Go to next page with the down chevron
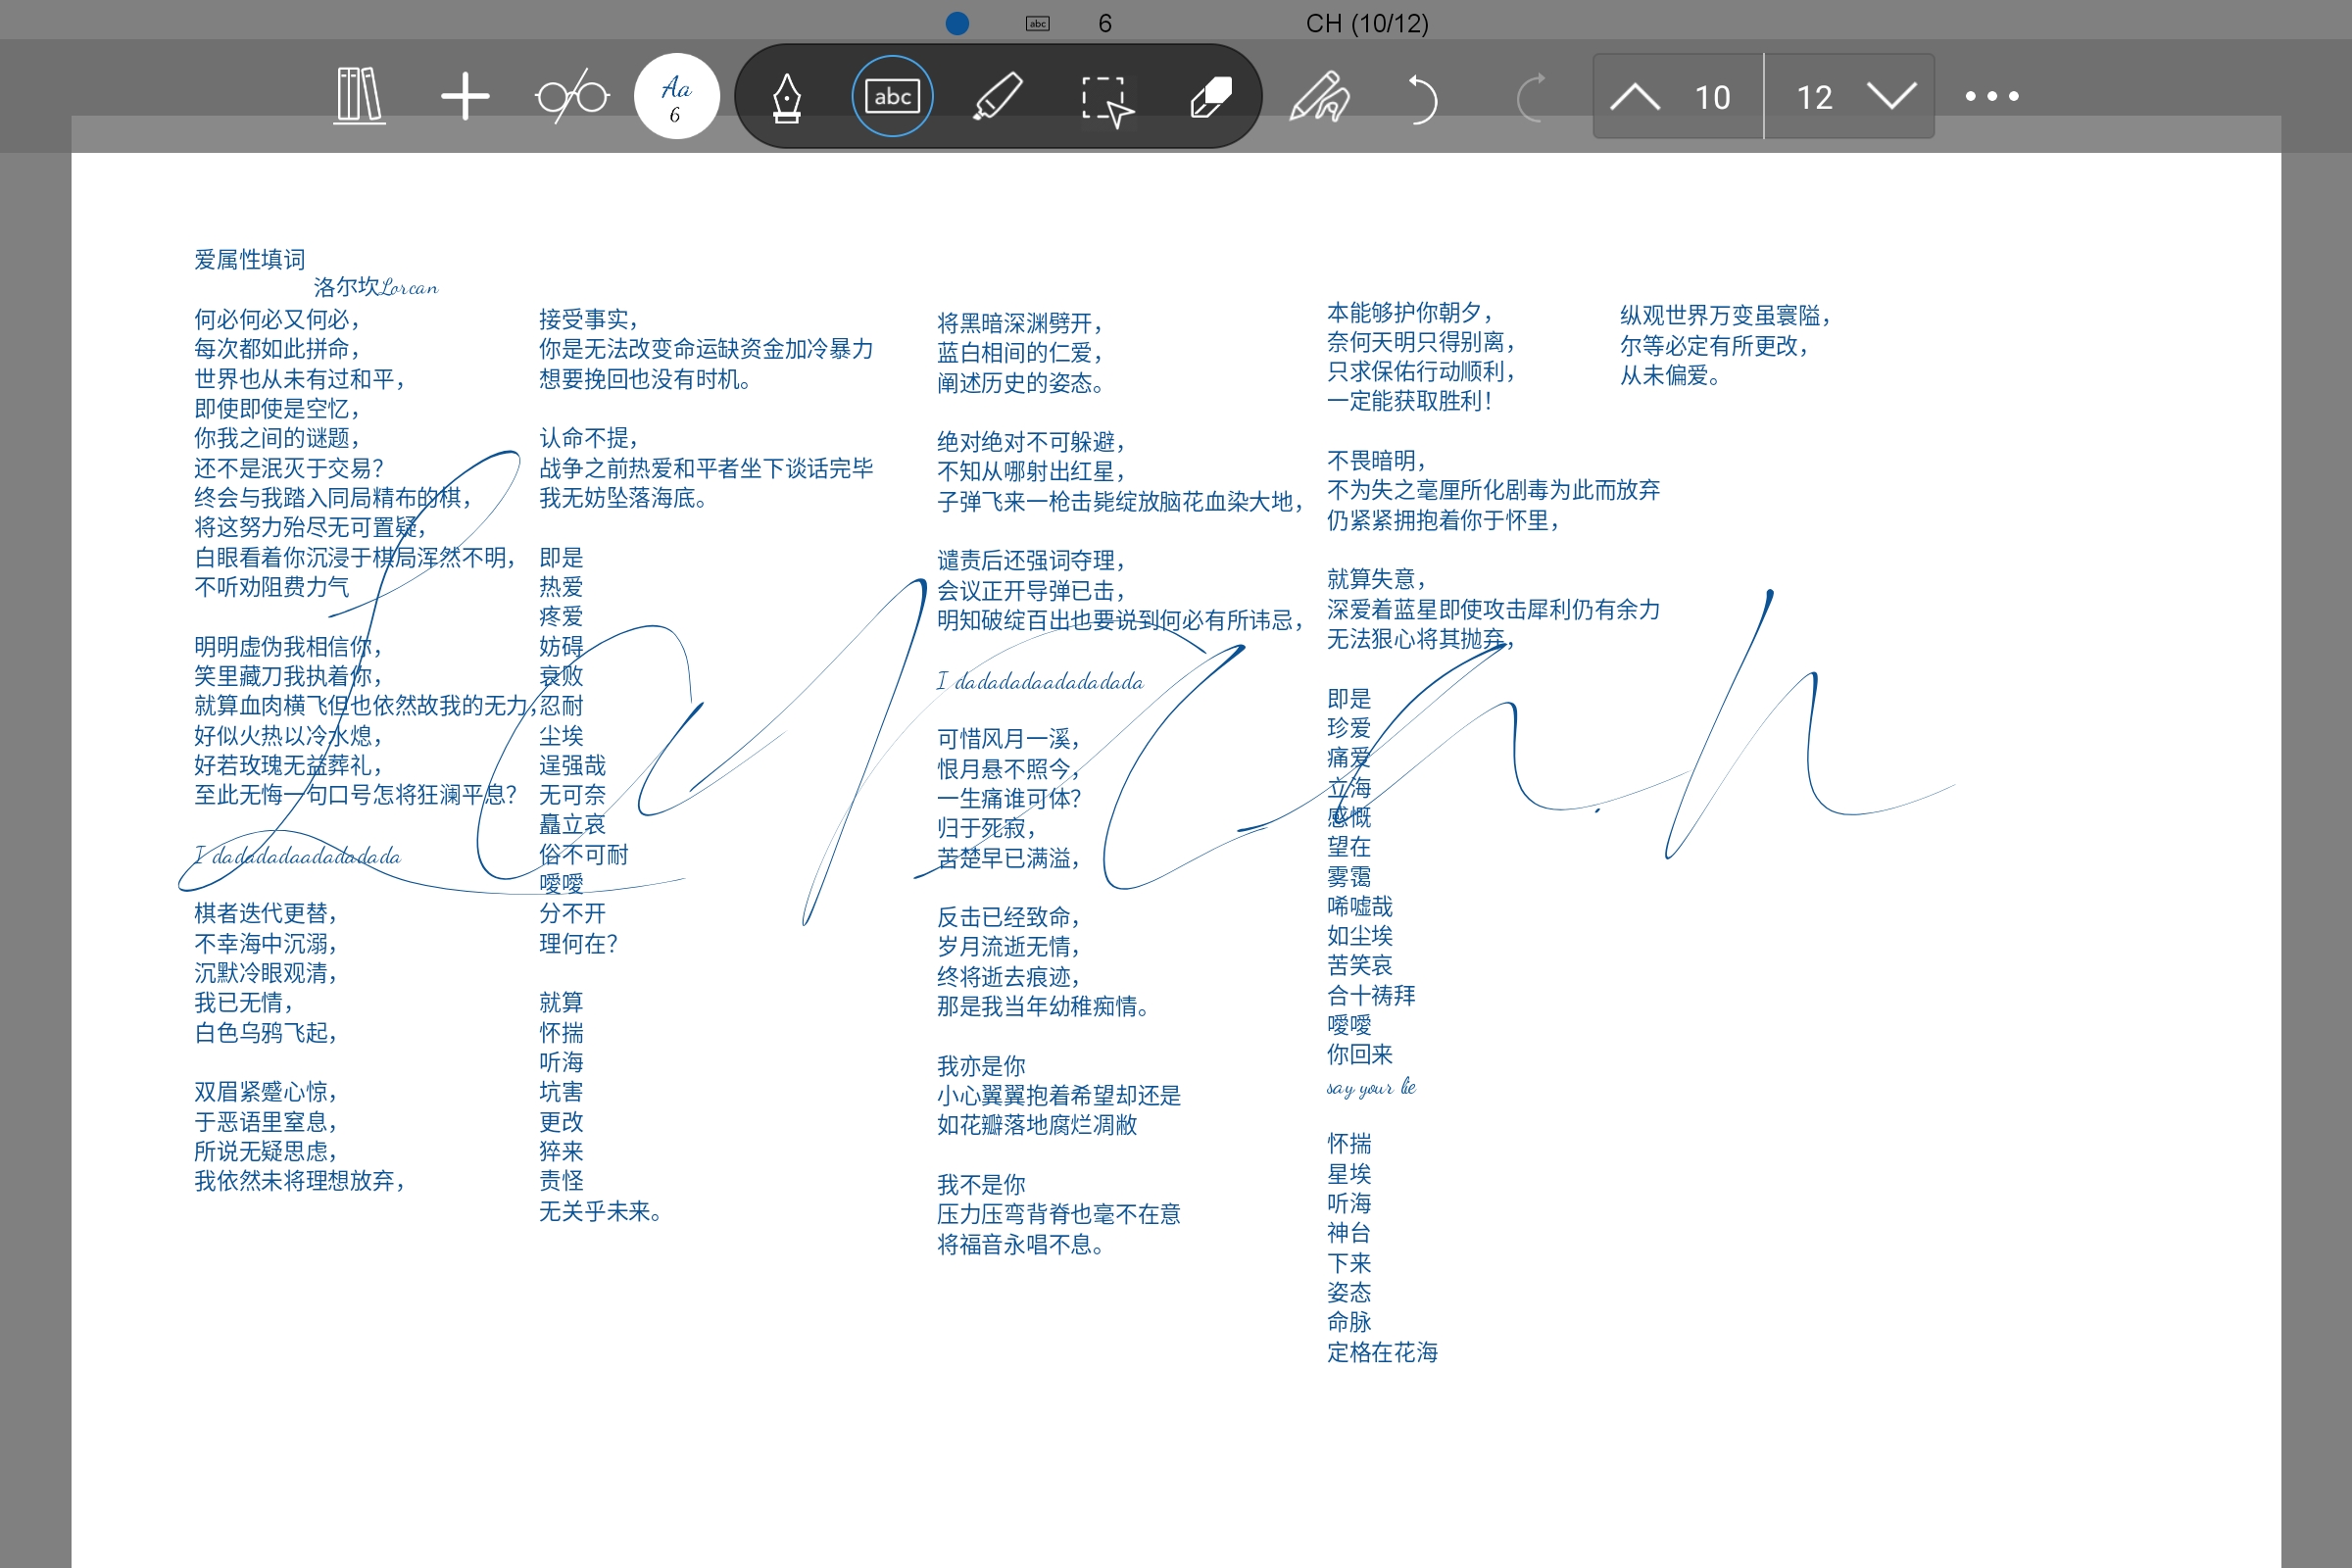 (1892, 97)
